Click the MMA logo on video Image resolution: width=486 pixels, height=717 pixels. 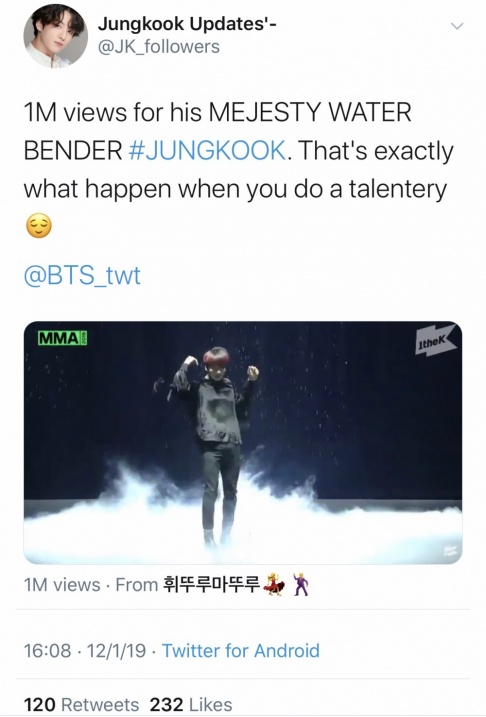click(x=62, y=339)
